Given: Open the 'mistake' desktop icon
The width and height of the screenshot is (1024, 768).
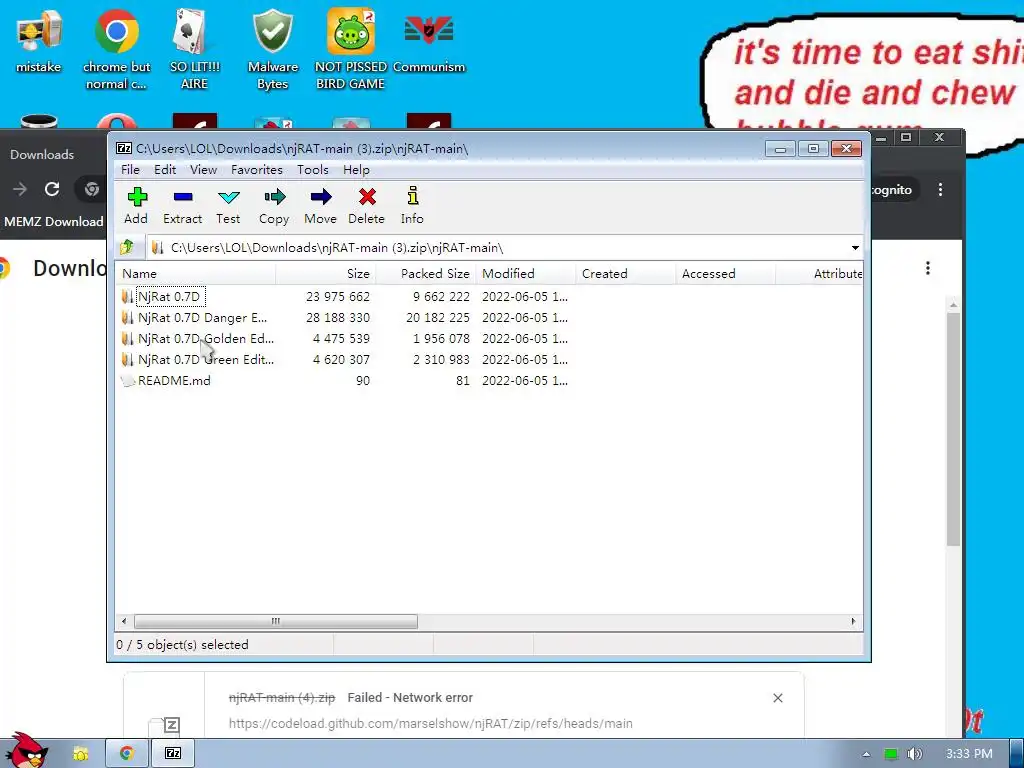Looking at the screenshot, I should click(x=39, y=40).
